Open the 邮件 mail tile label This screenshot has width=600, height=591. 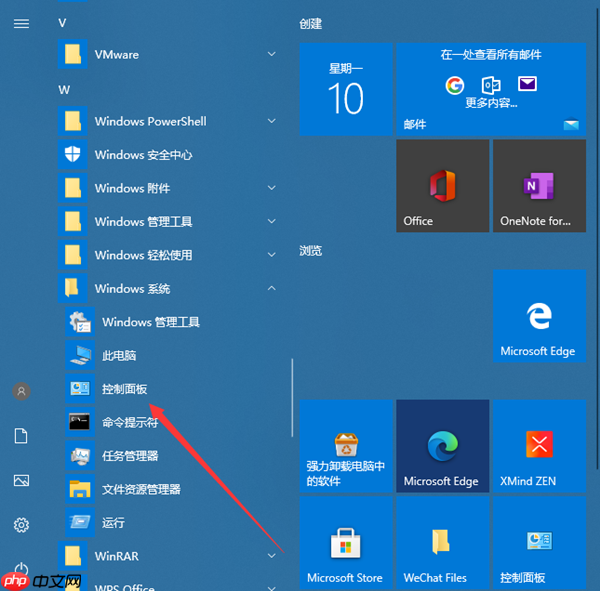(415, 124)
